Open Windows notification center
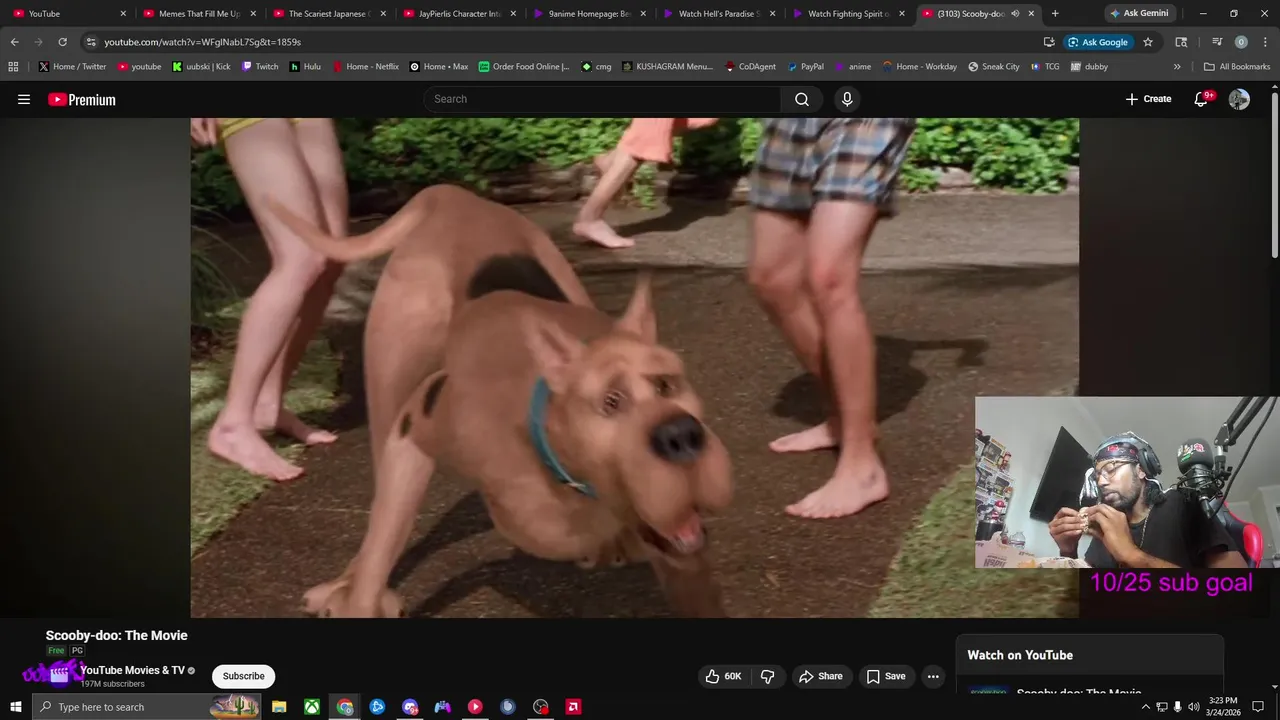The height and width of the screenshot is (720, 1280). (x=1259, y=707)
